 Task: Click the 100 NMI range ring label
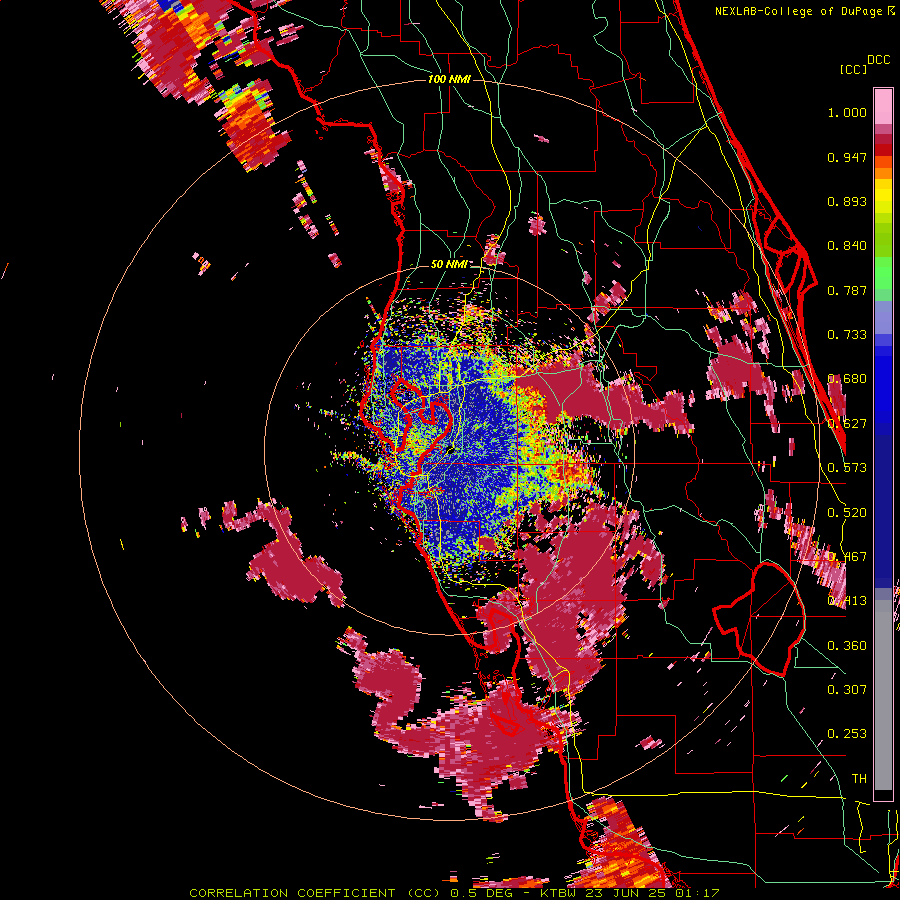click(x=449, y=79)
